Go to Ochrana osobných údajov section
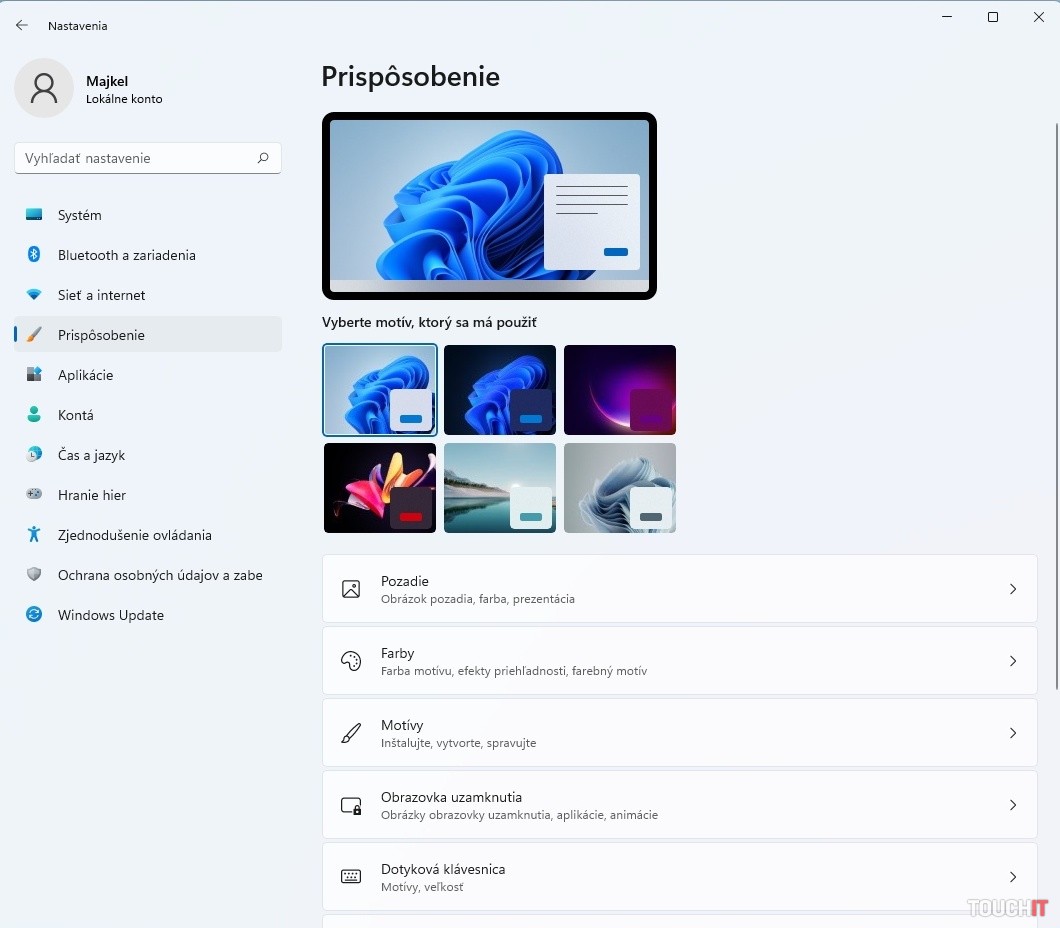Viewport: 1060px width, 928px height. (x=159, y=575)
